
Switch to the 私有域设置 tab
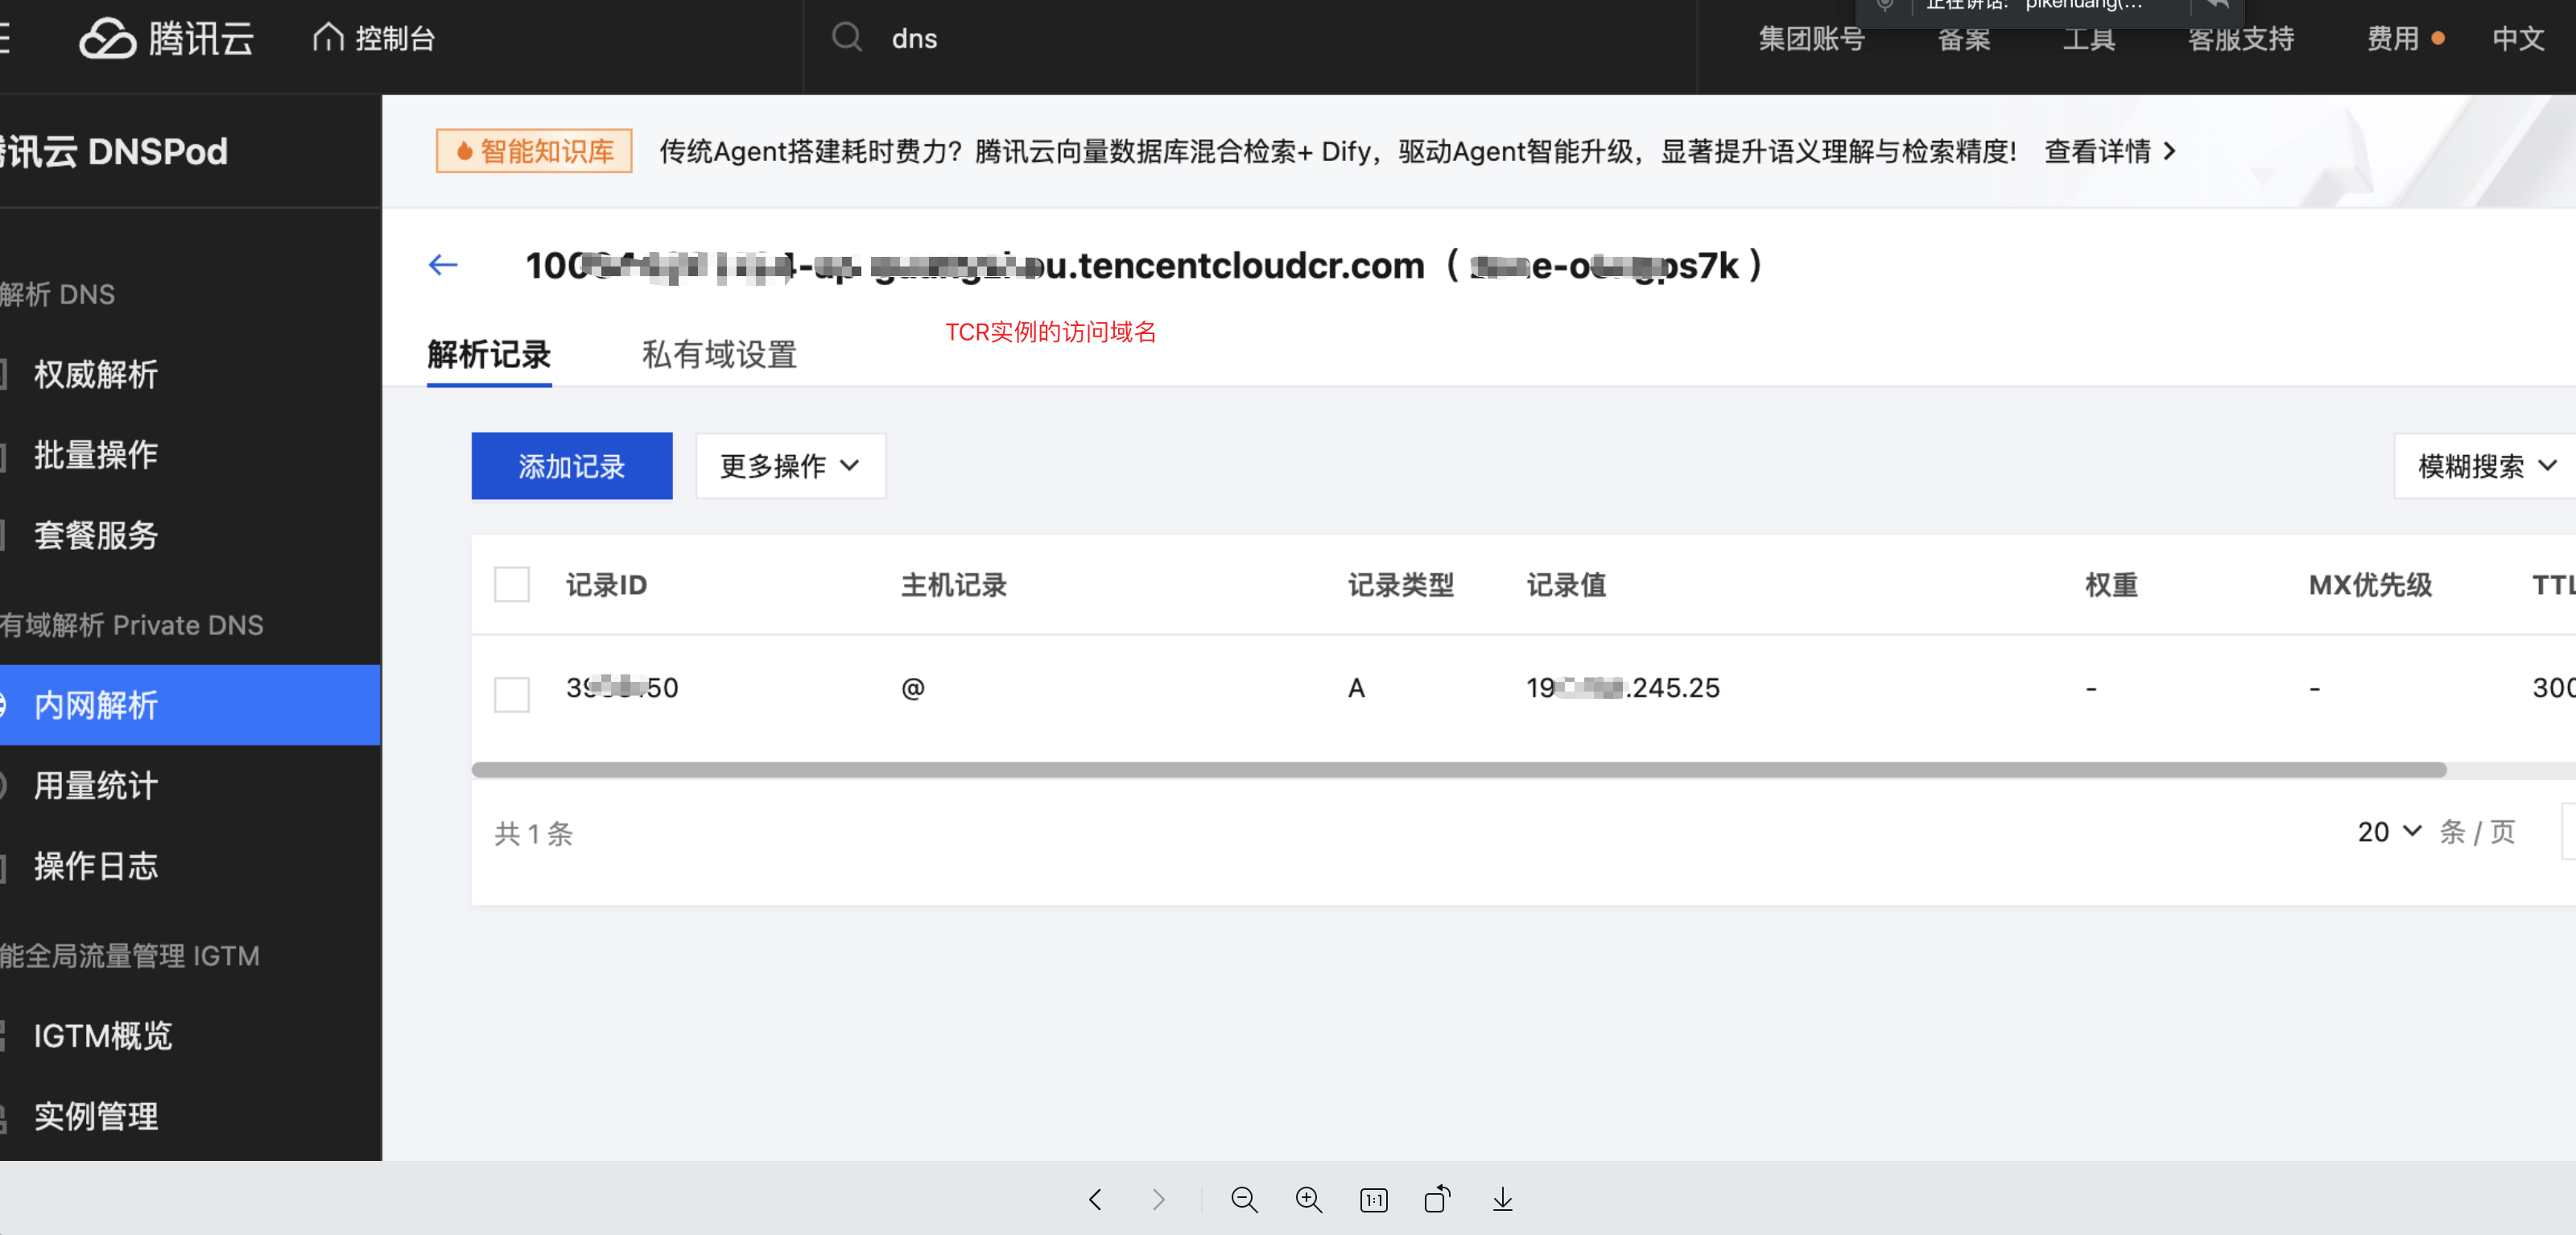tap(719, 355)
